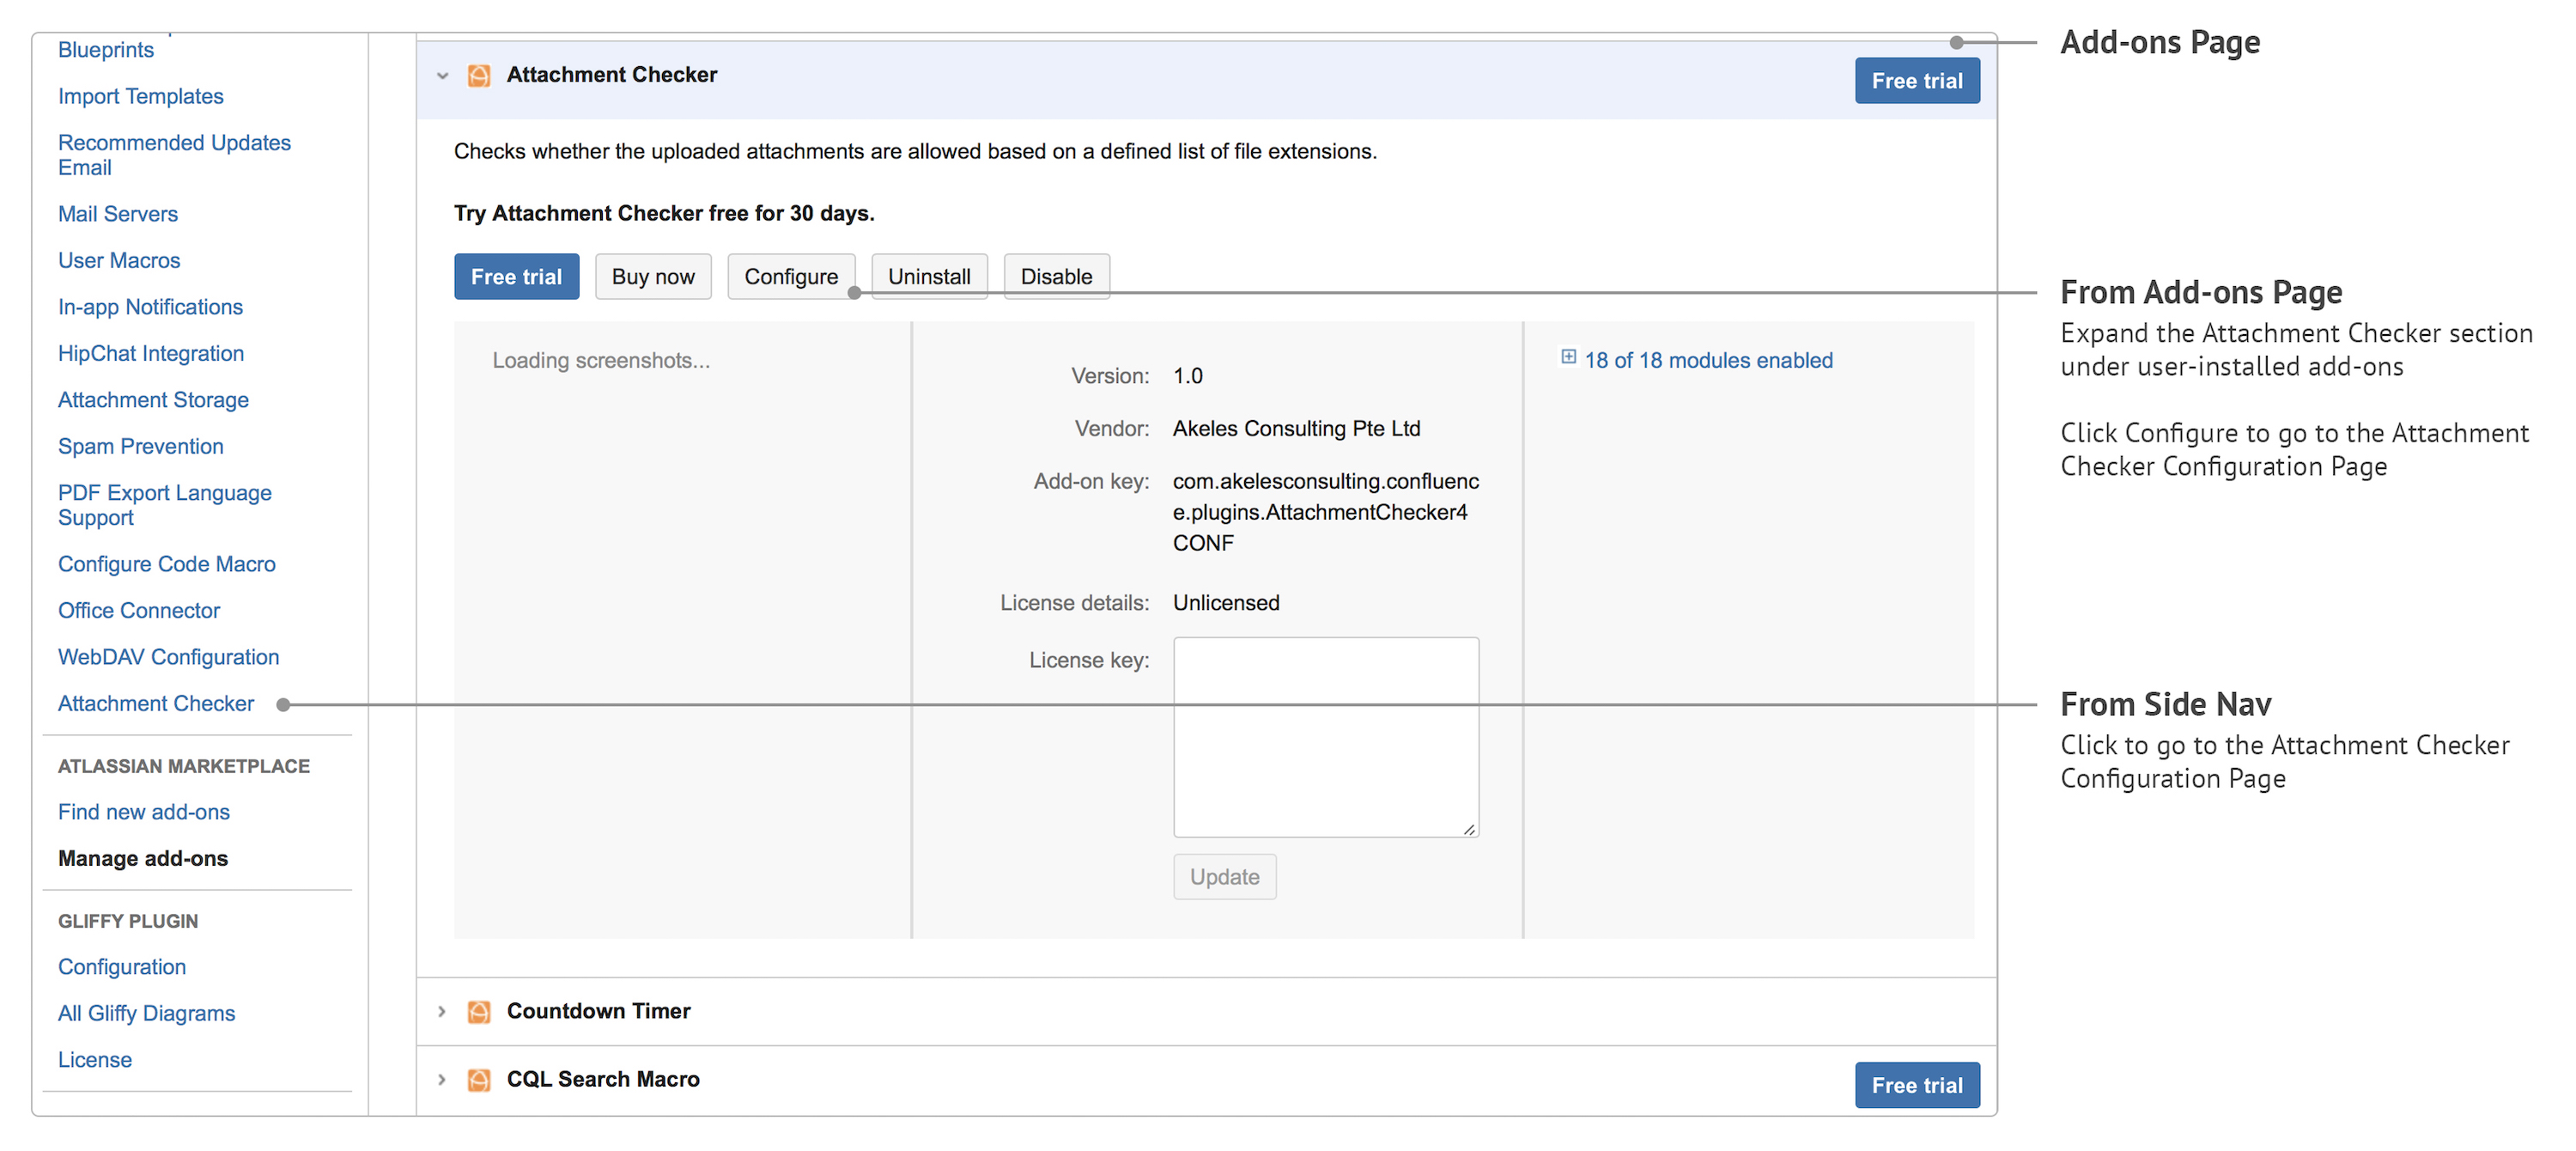Expand the CQL Search Macro section
This screenshot has height=1151, width=2576.
(x=441, y=1079)
